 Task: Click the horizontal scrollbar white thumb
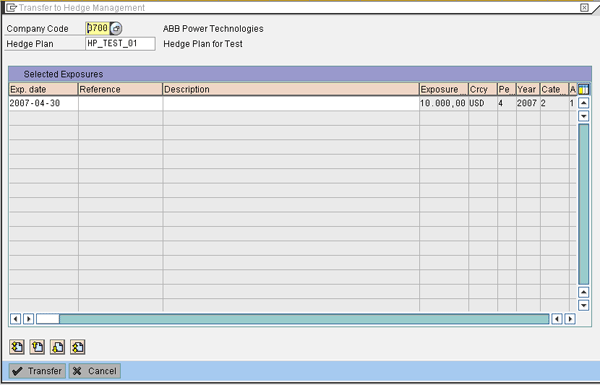pos(48,319)
